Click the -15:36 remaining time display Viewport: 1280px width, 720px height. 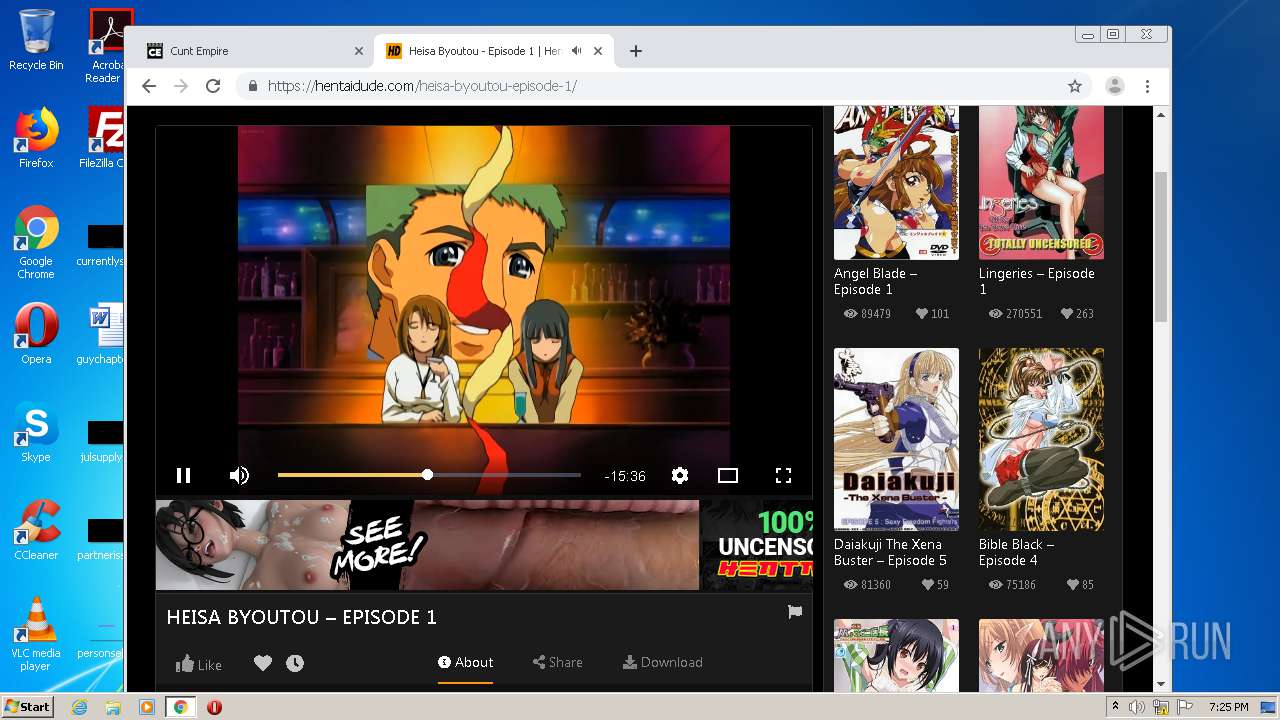[625, 476]
